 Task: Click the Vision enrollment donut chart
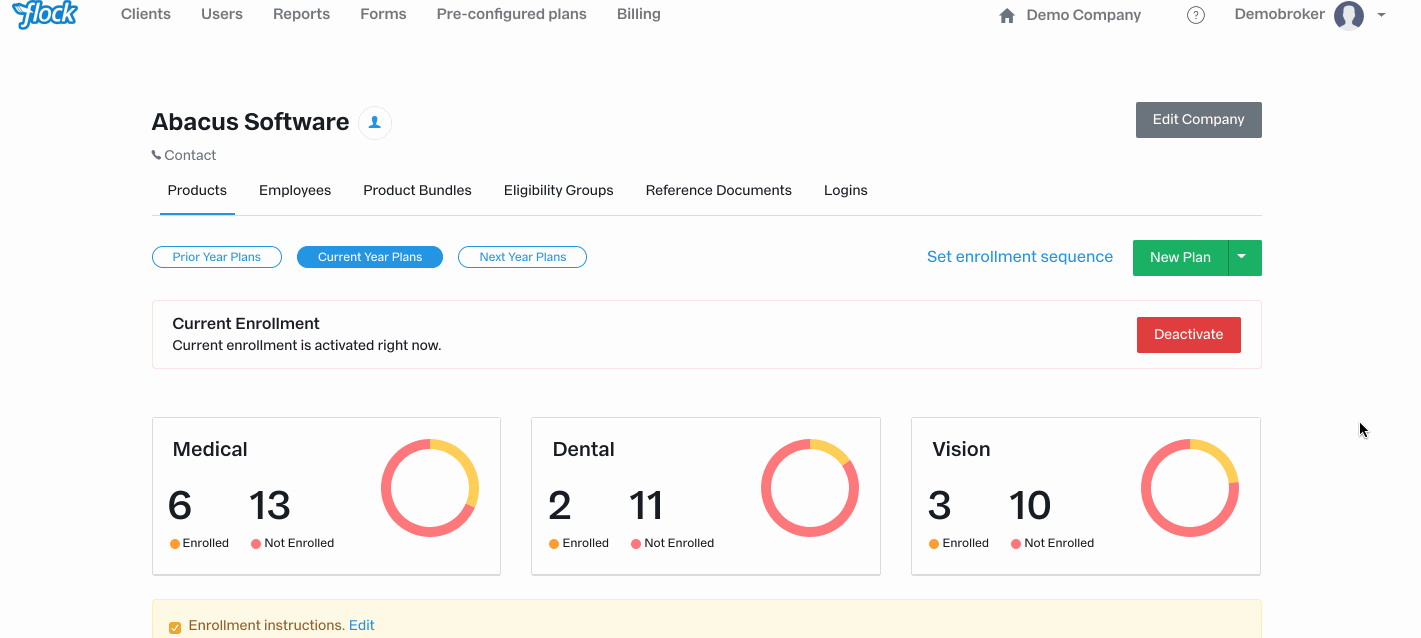point(1190,488)
